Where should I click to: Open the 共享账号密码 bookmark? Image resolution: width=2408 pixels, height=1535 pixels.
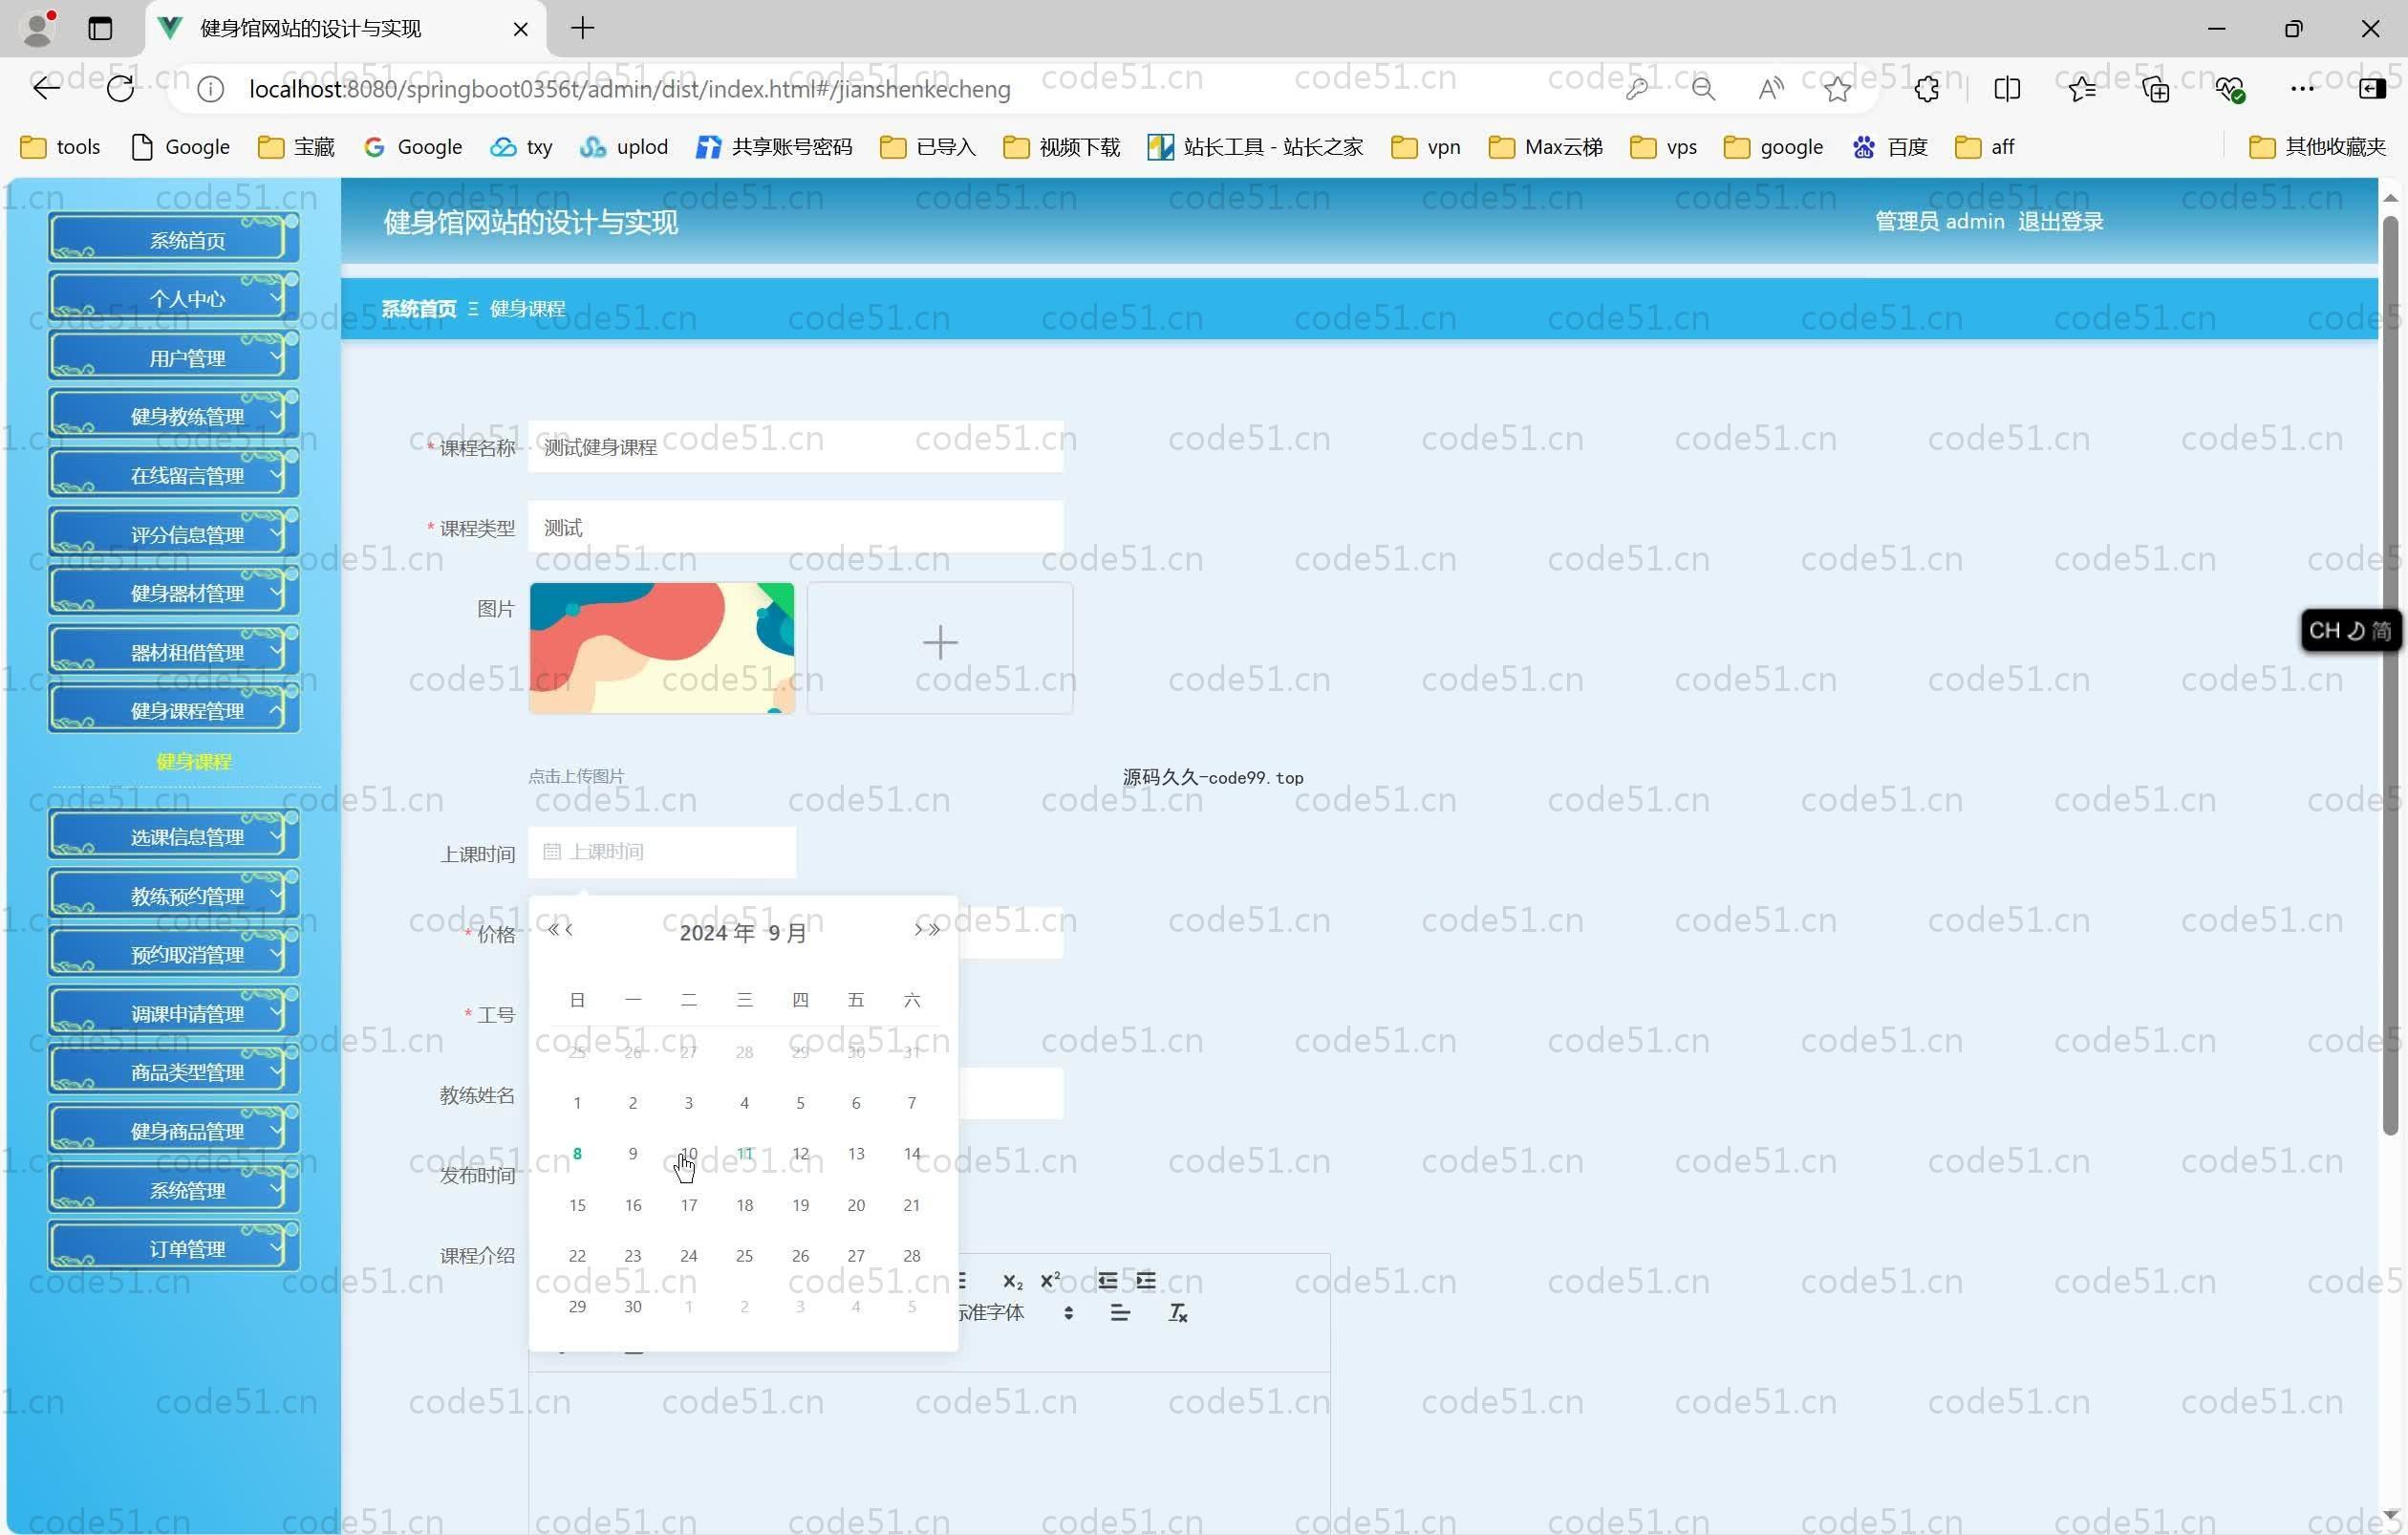(774, 147)
